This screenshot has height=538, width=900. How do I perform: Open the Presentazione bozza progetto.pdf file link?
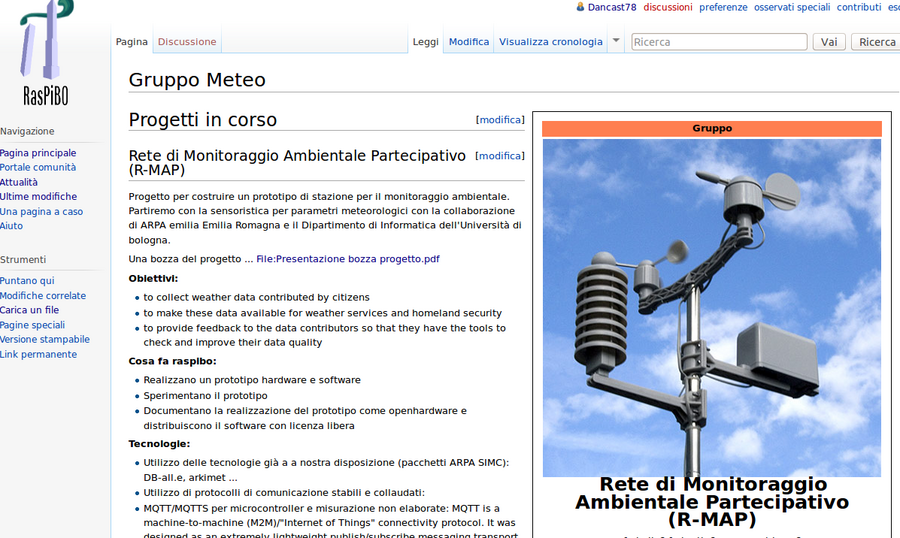[x=347, y=259]
